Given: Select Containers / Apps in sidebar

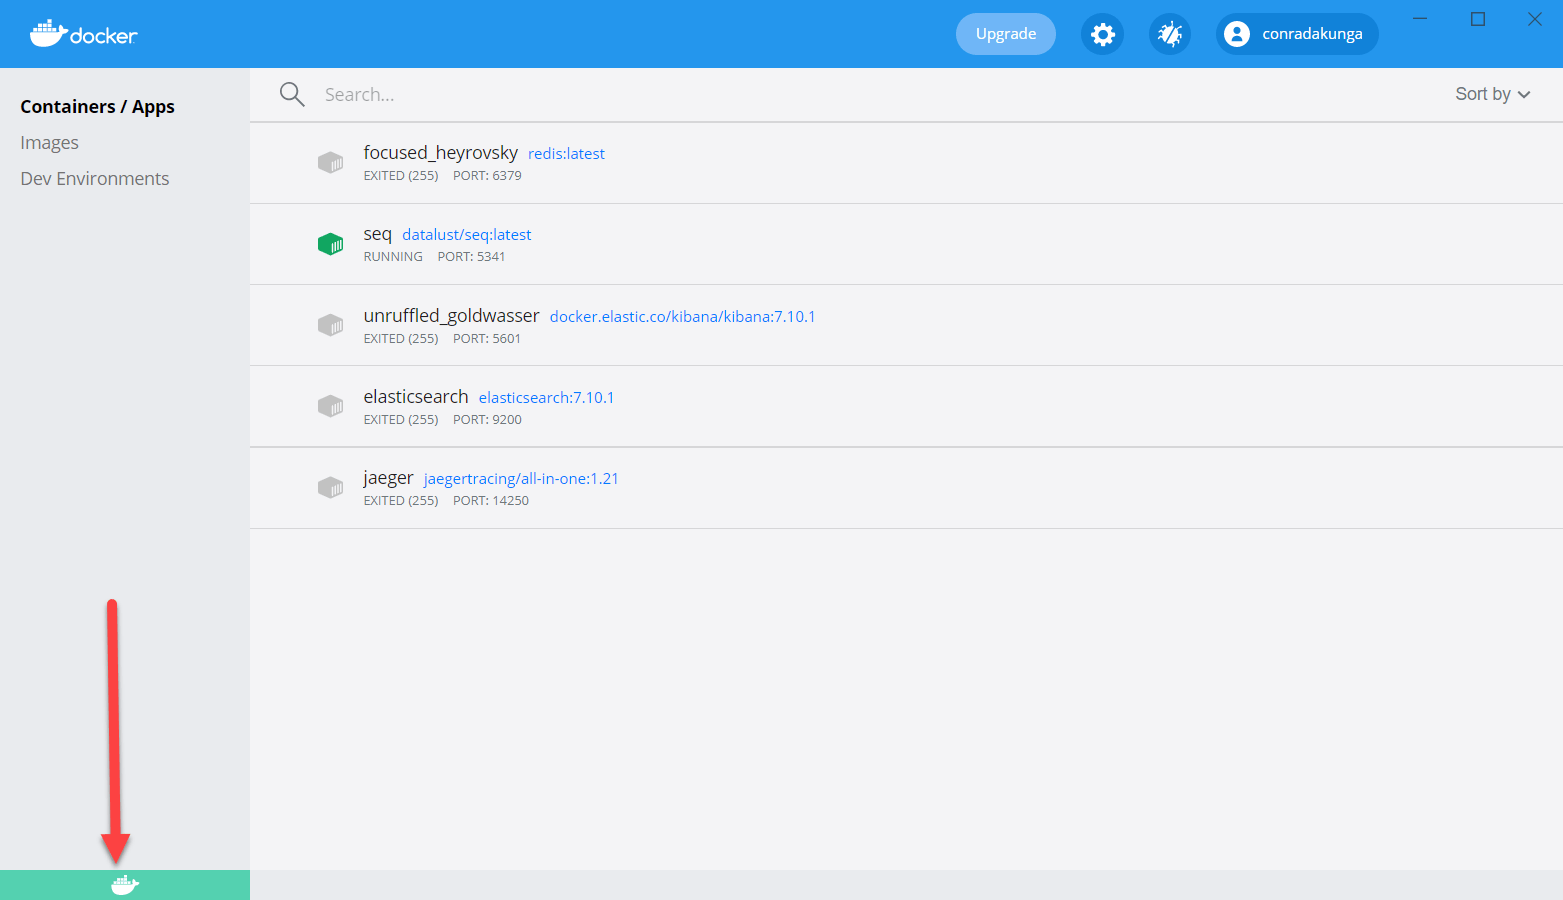Looking at the screenshot, I should [x=97, y=107].
